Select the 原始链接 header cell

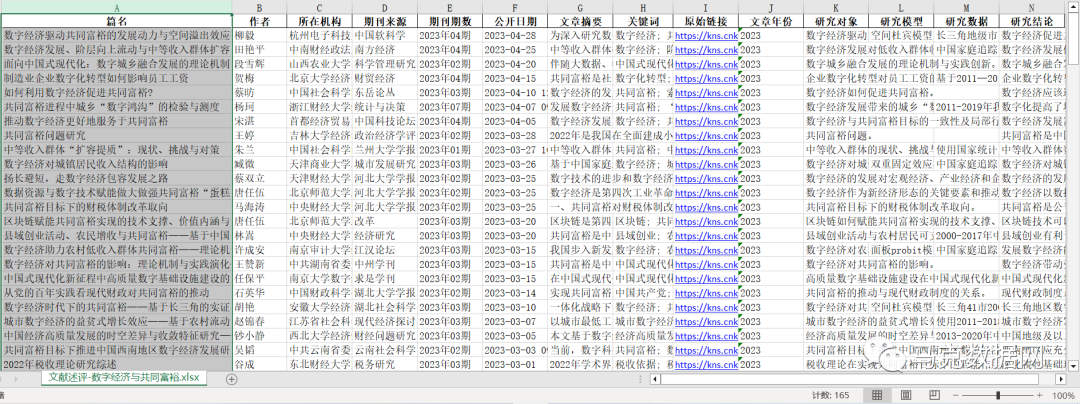[x=706, y=21]
